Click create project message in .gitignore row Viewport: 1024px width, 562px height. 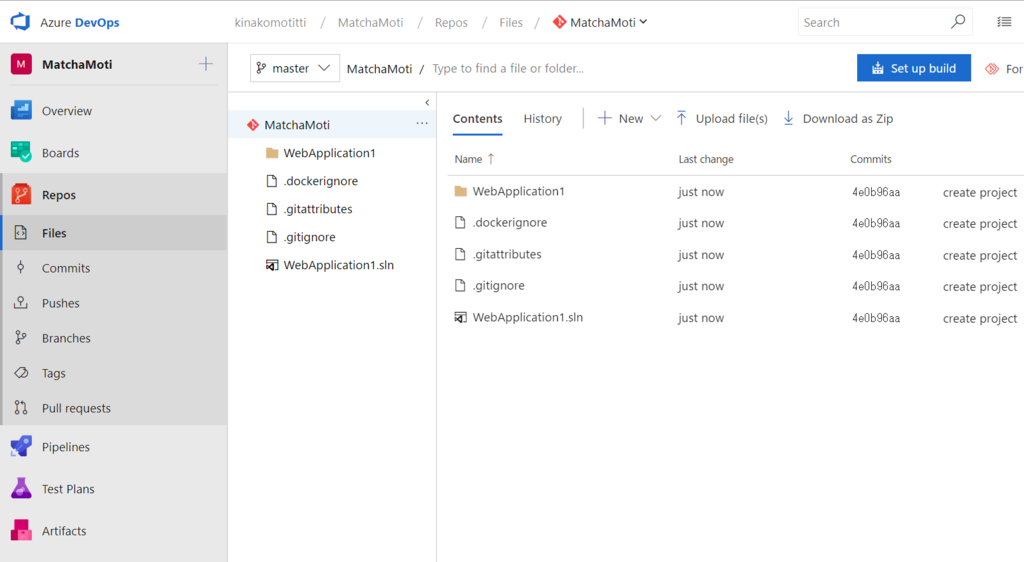tap(980, 287)
